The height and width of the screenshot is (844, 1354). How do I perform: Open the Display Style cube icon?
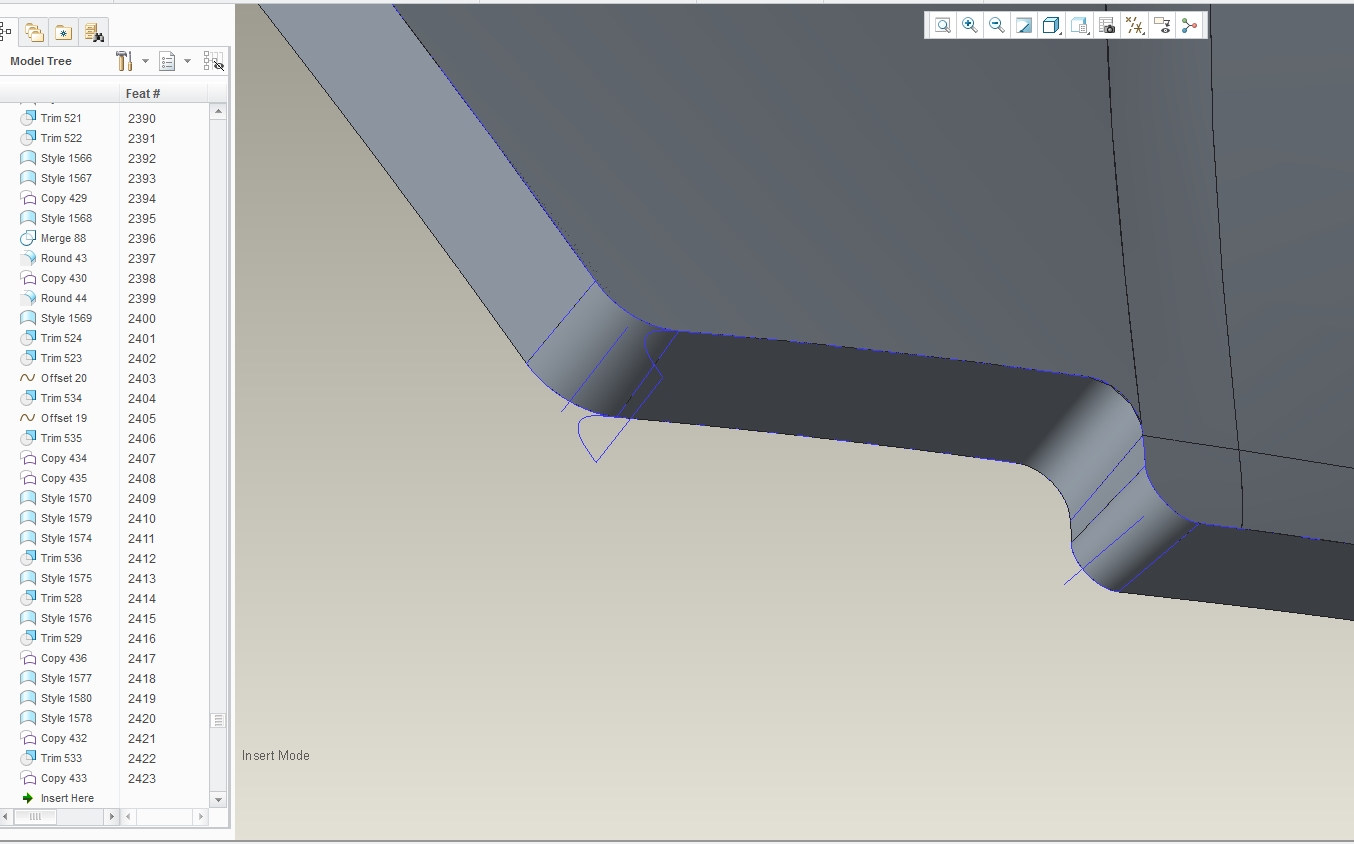(1051, 26)
